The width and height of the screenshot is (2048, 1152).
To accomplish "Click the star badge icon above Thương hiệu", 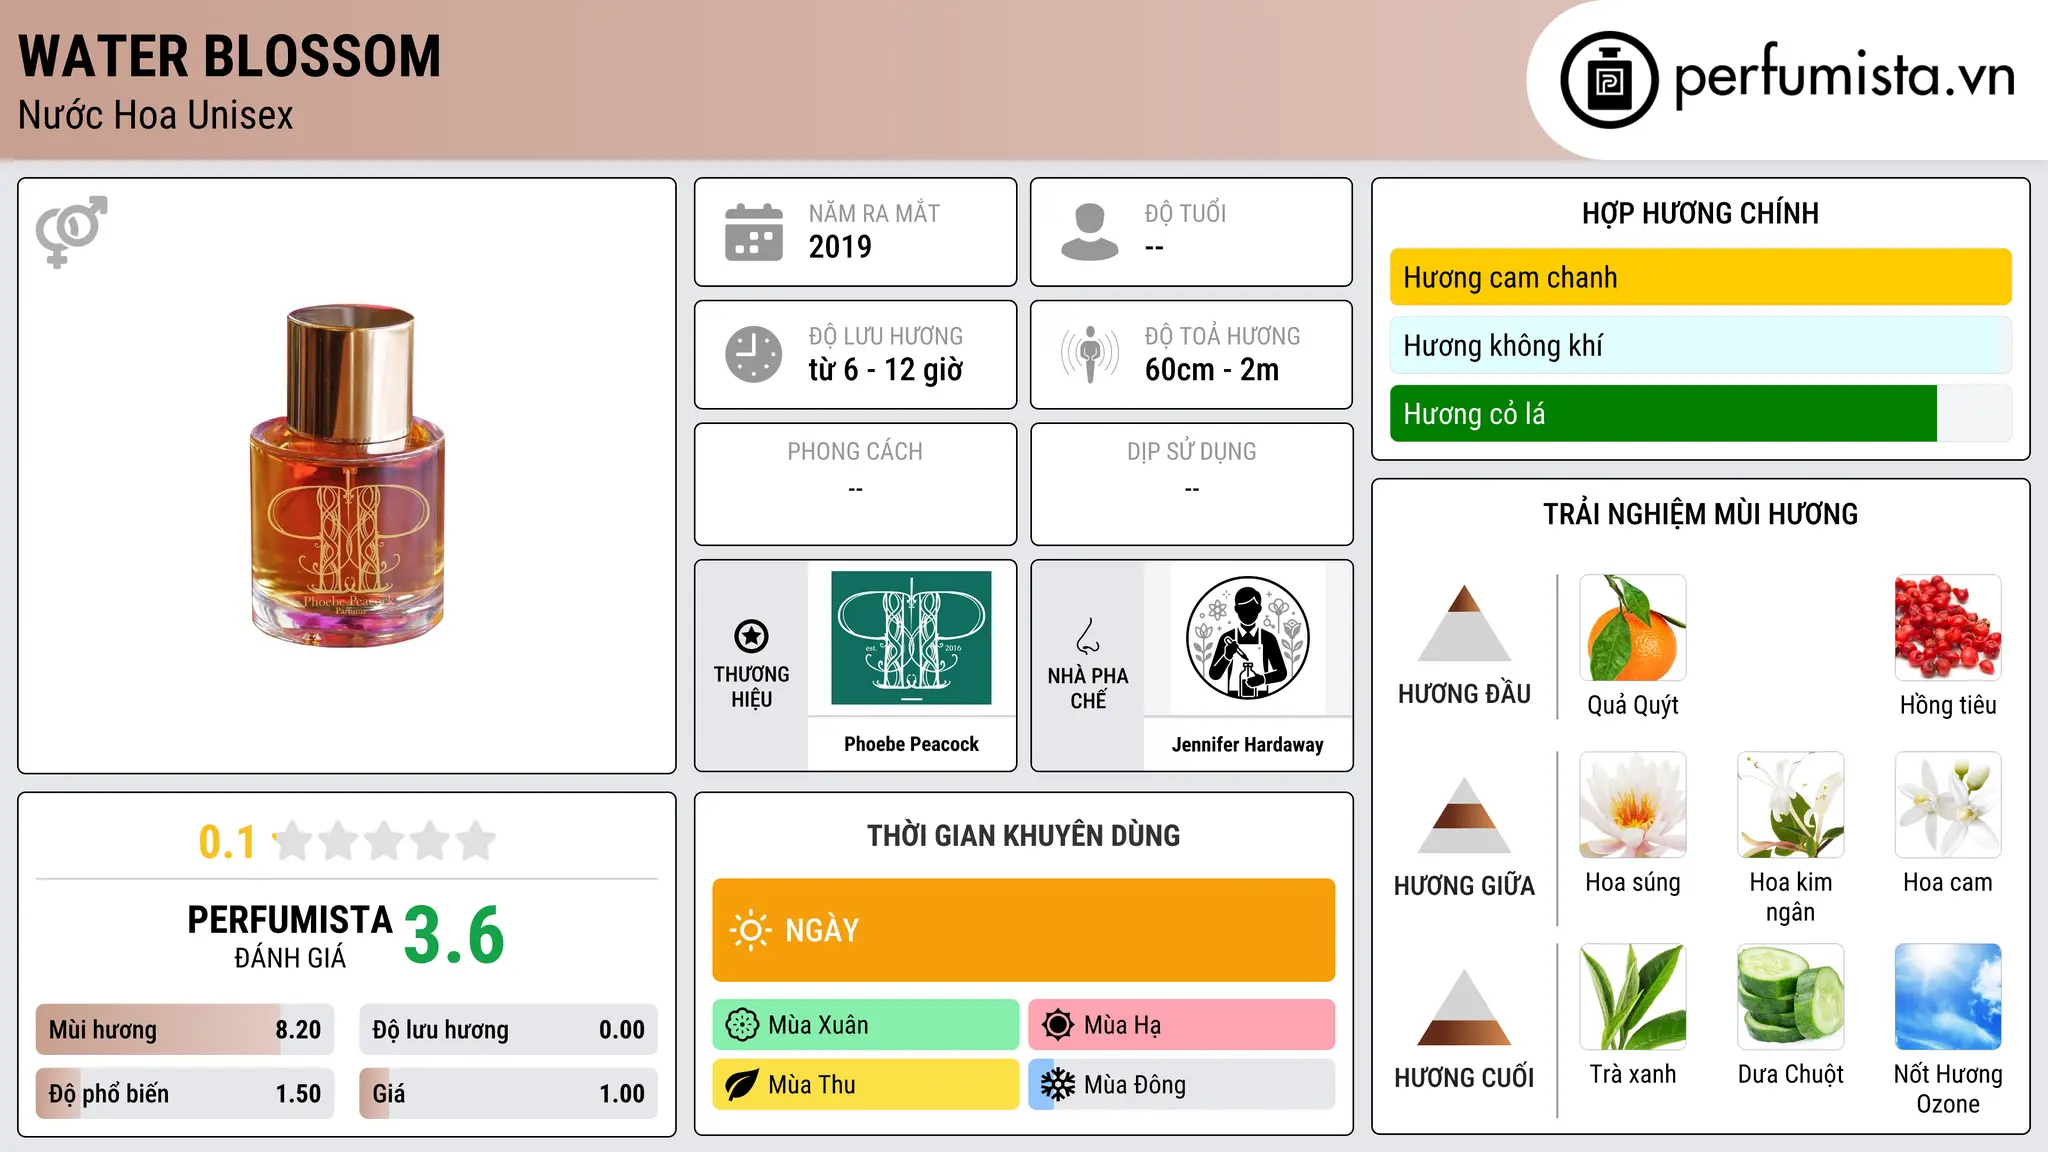I will pos(751,636).
